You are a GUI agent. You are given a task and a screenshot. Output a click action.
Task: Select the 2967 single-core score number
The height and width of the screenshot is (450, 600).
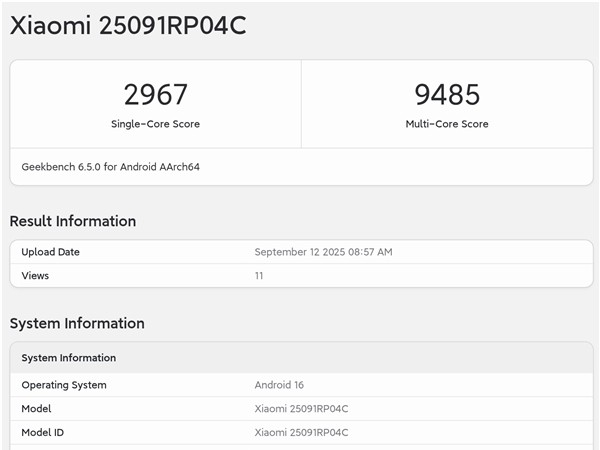tap(155, 95)
